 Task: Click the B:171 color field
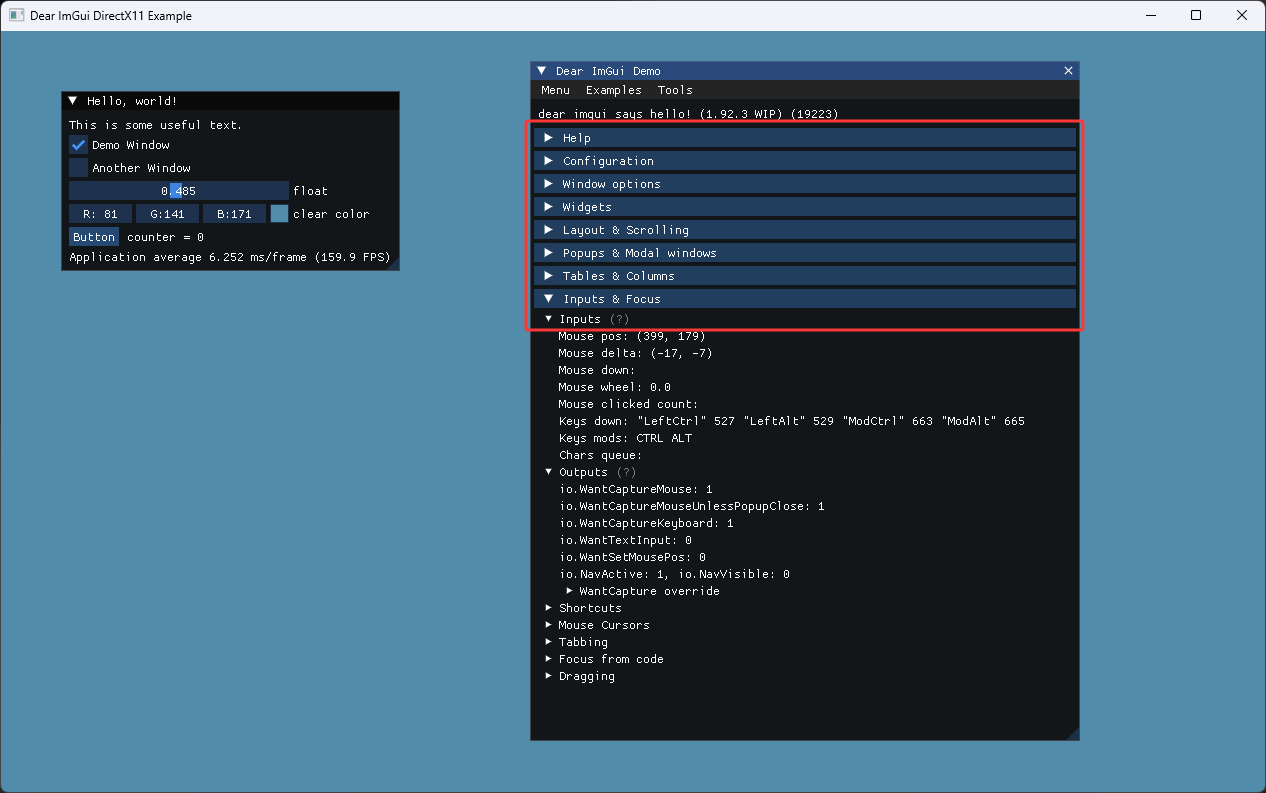pos(234,214)
